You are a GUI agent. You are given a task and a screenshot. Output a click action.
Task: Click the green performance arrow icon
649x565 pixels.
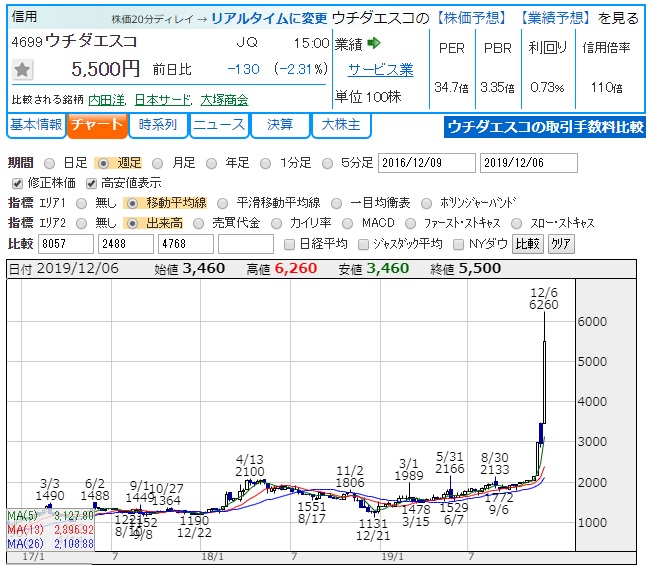tap(374, 43)
